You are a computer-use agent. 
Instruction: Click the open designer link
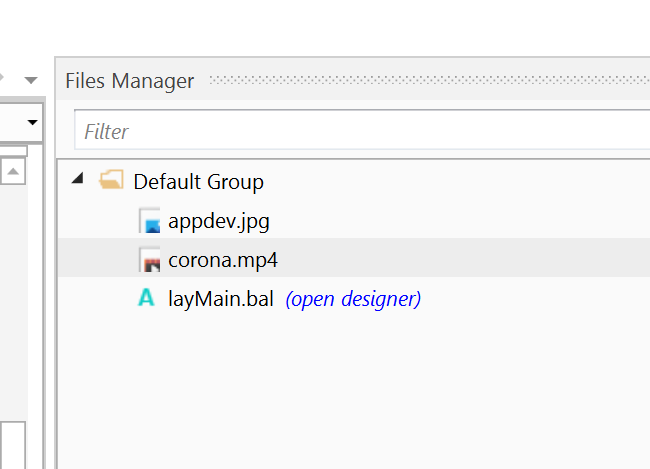353,299
